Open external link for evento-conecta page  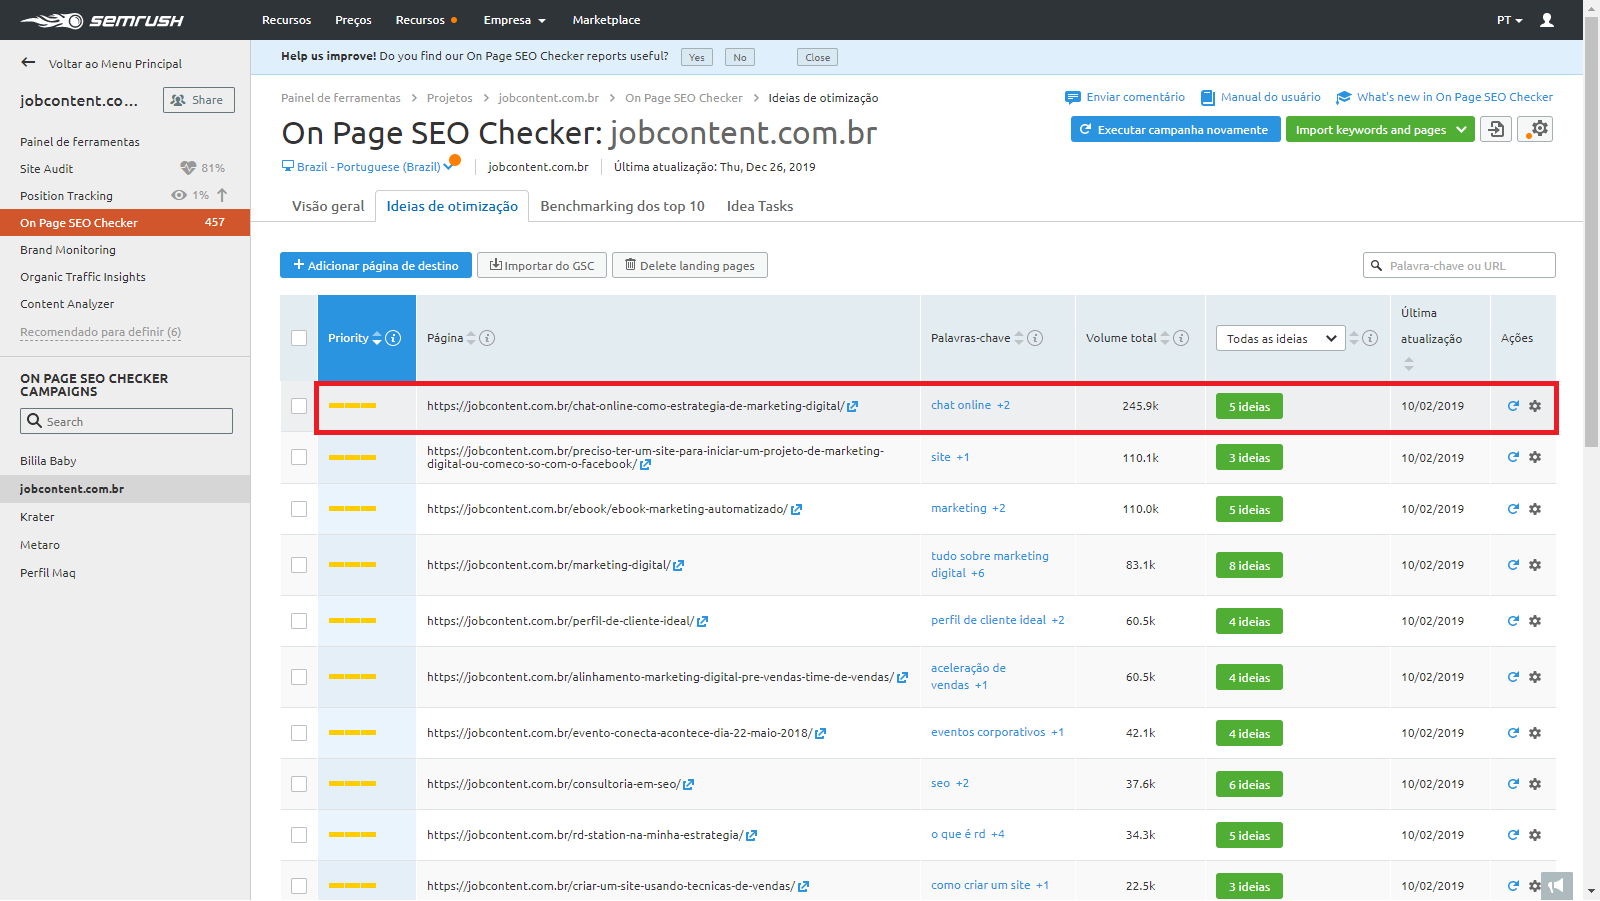820,733
